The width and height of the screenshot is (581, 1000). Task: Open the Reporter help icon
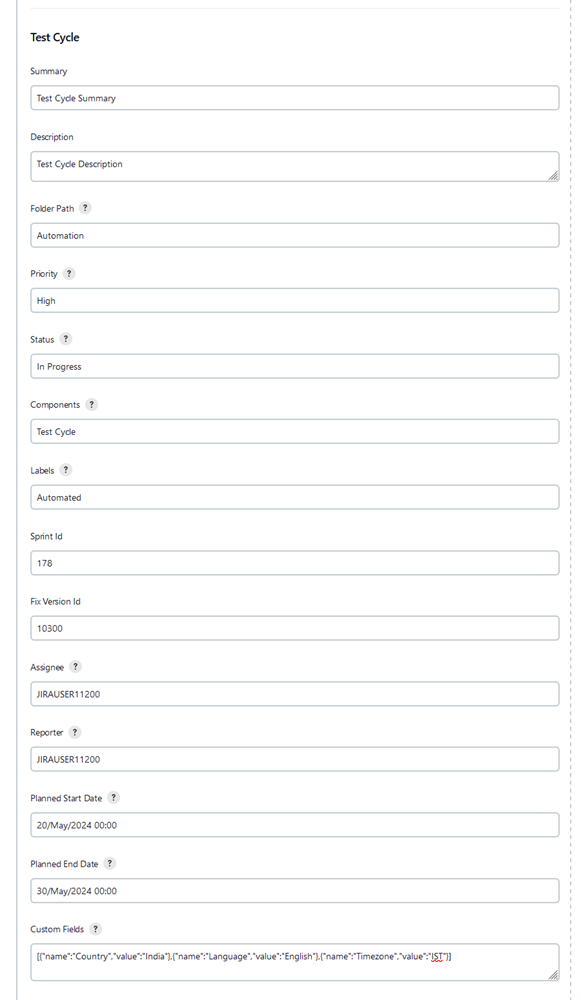point(74,732)
